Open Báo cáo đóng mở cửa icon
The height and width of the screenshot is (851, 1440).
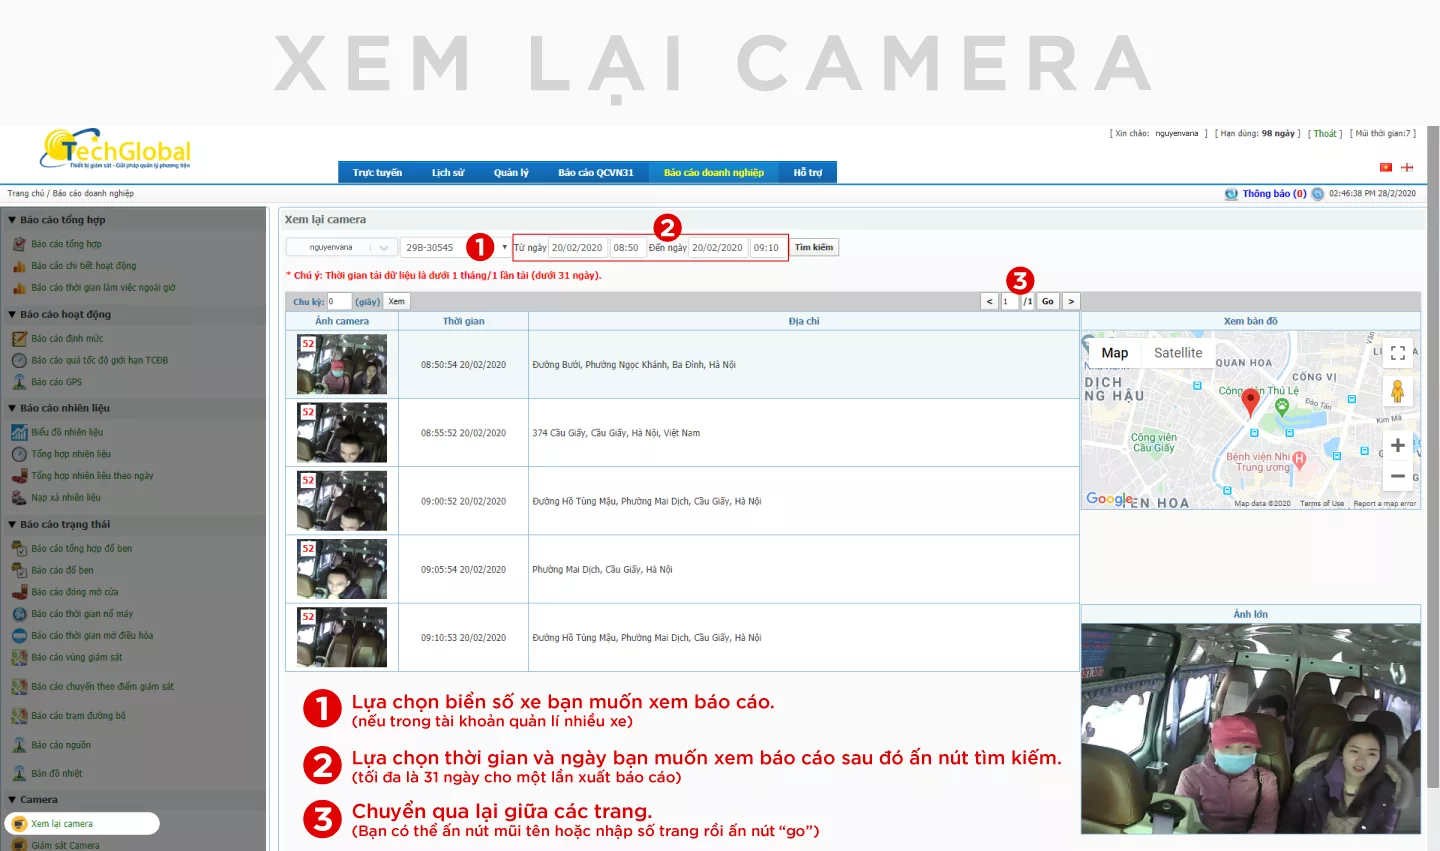[x=19, y=593]
